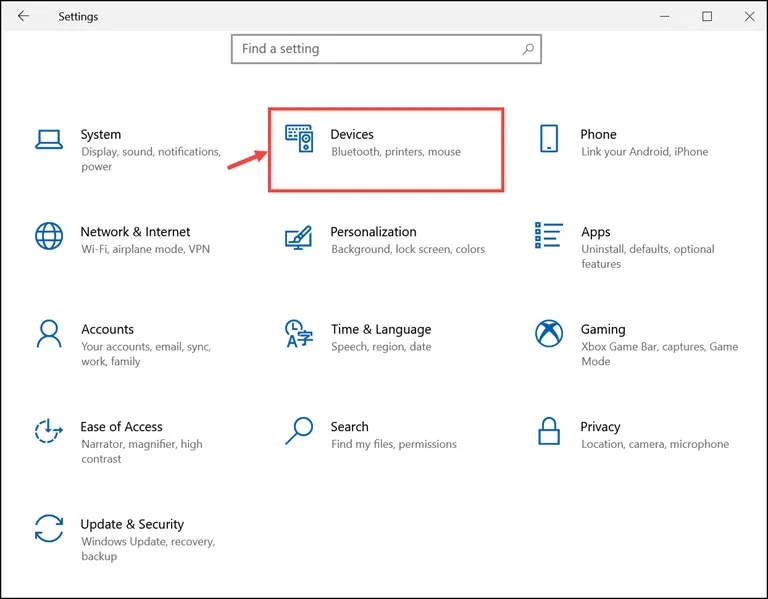Open the Personalization heading
The height and width of the screenshot is (599, 768).
click(374, 232)
